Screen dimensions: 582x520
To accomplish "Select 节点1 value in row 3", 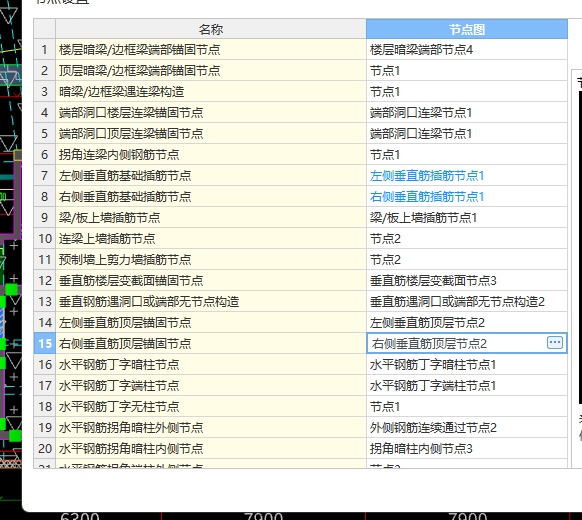I will pyautogui.click(x=467, y=92).
